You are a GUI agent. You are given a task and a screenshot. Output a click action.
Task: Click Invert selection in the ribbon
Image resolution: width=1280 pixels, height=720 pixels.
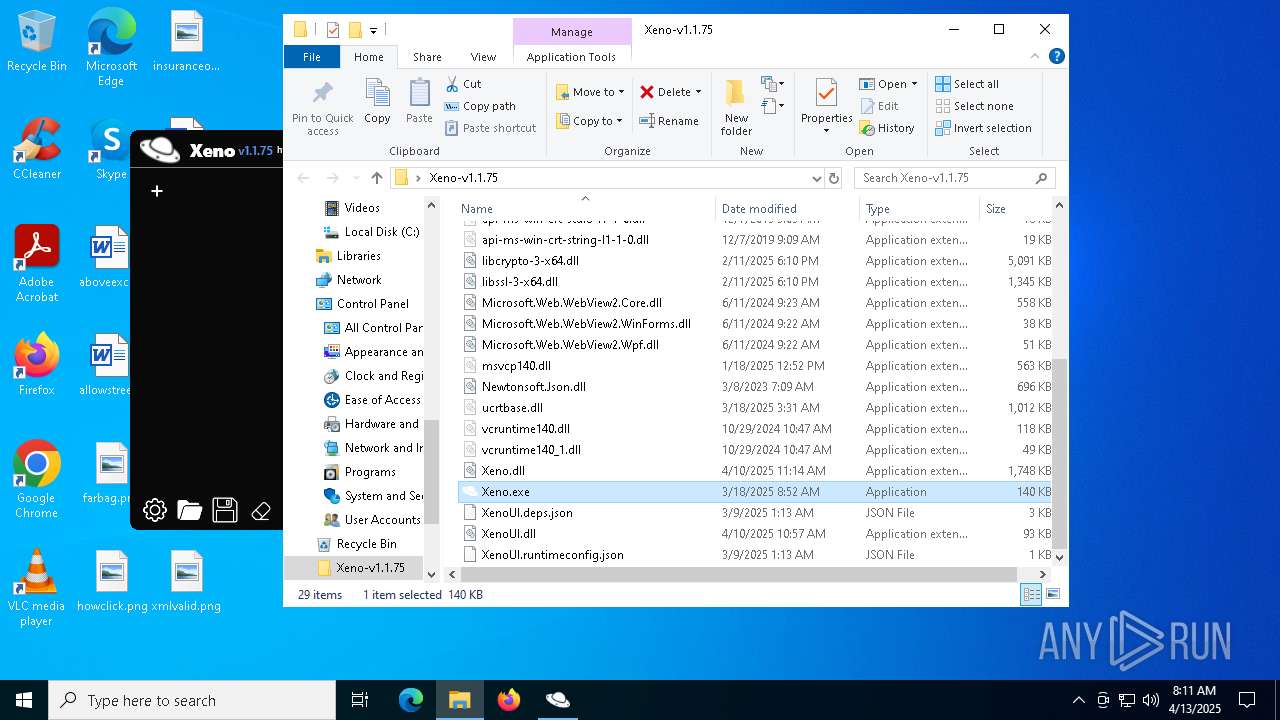pos(983,128)
